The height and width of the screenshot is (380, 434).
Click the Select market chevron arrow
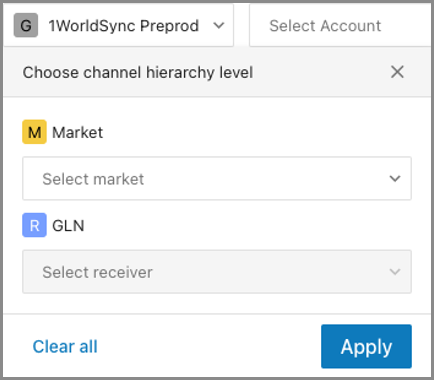[395, 178]
